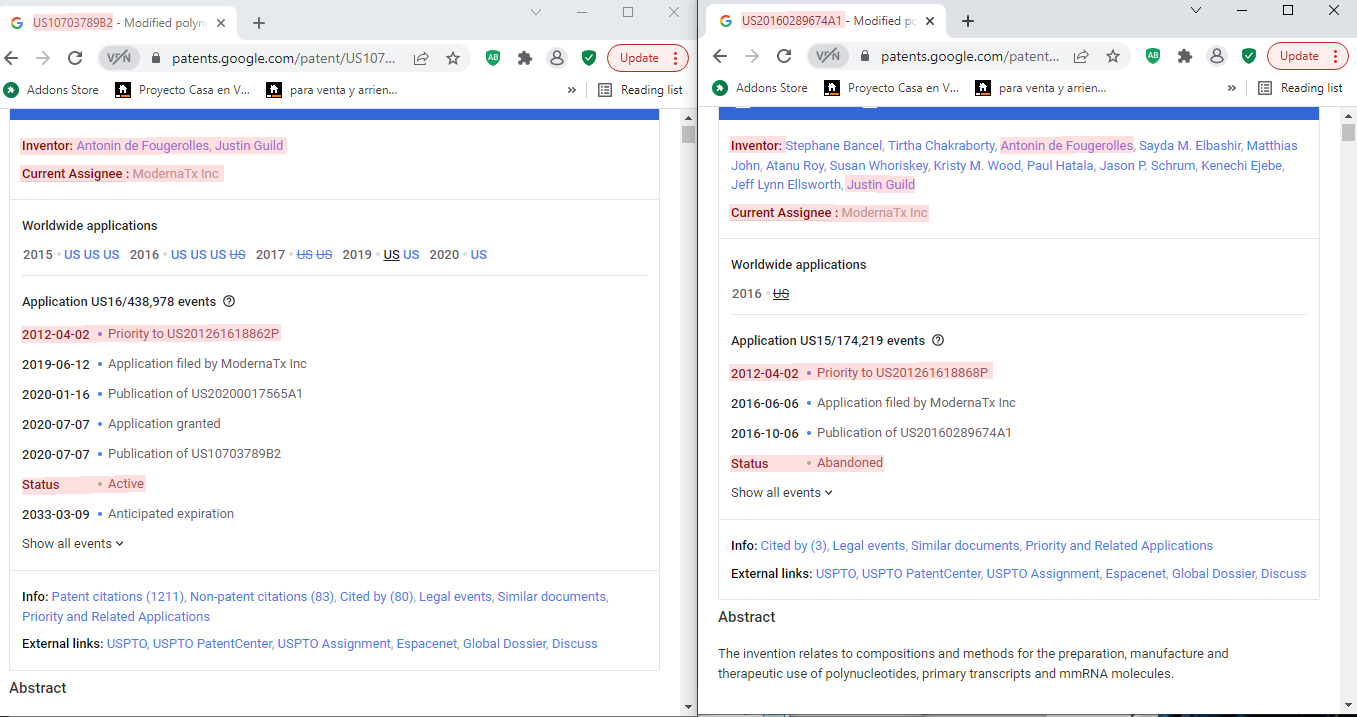Open new tab in the left browser window
This screenshot has width=1357, height=717.
pos(259,22)
